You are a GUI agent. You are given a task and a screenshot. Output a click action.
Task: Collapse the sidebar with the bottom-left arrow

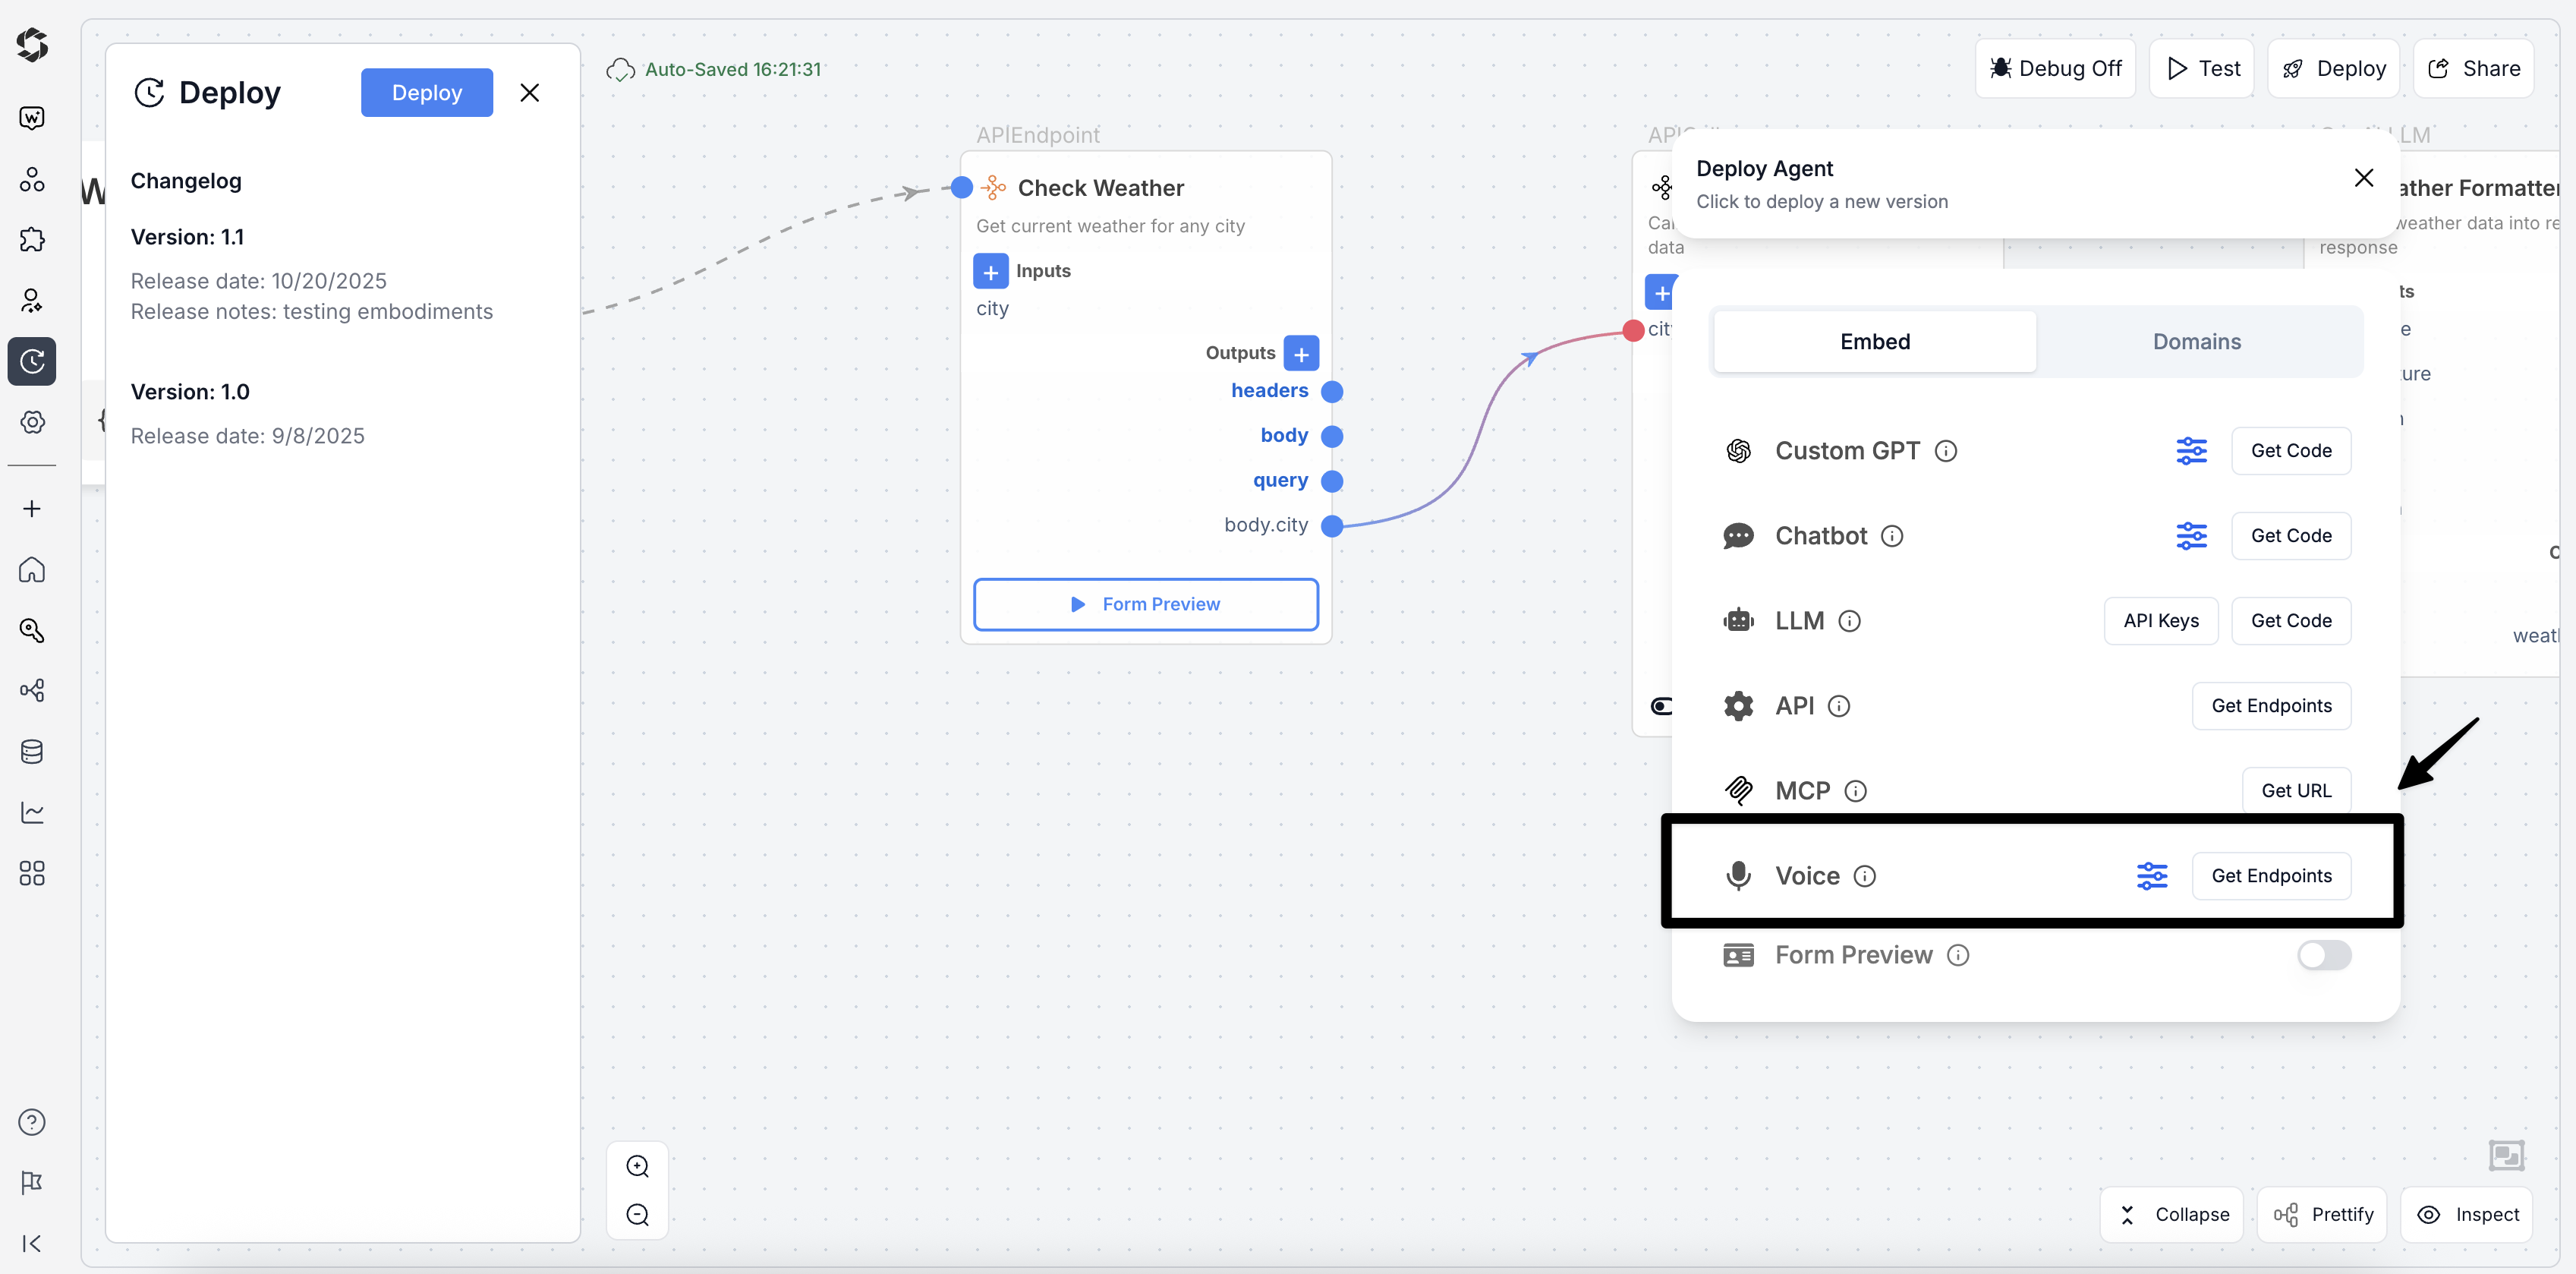(x=31, y=1243)
